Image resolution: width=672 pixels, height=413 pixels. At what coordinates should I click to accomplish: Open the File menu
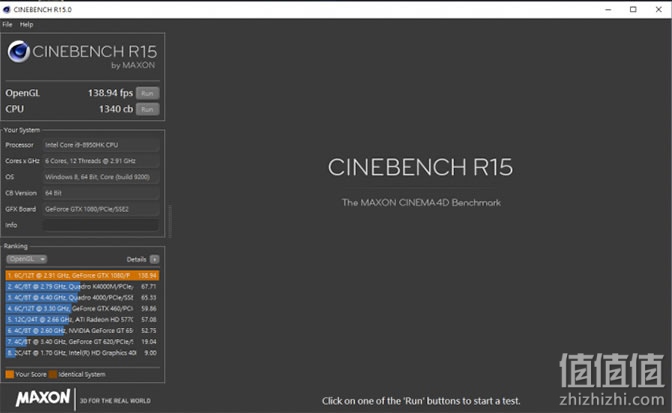[7, 24]
